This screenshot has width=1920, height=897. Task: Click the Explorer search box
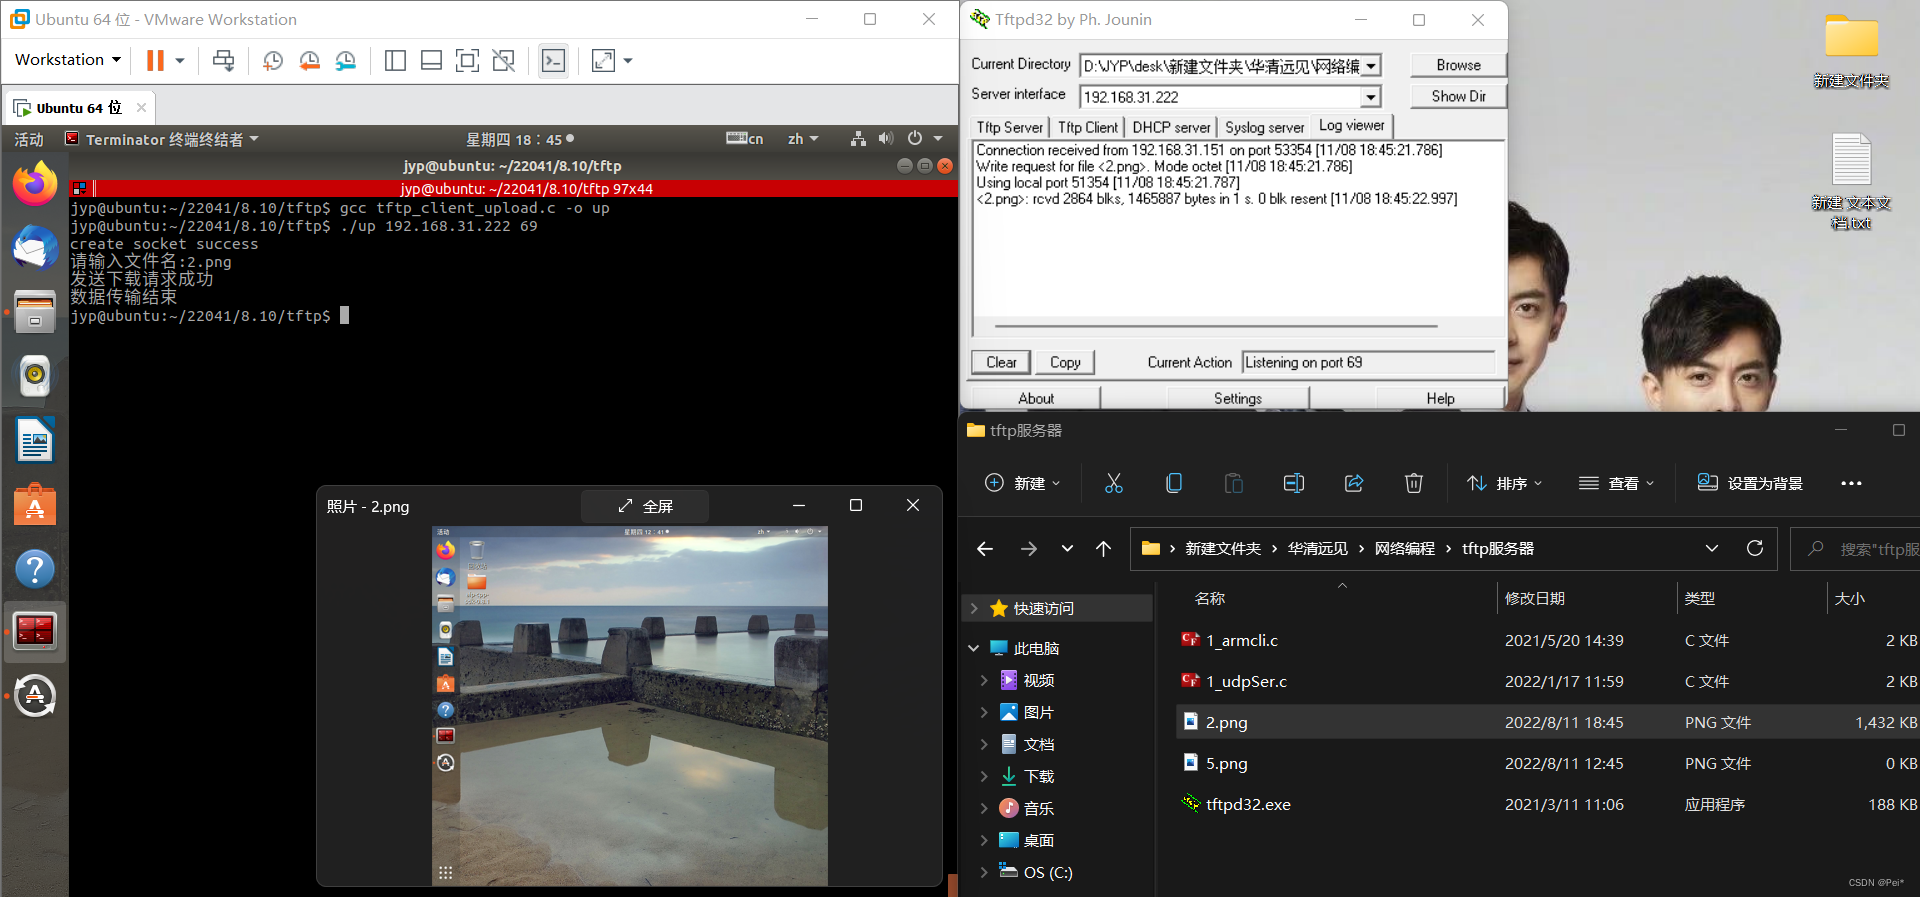1857,549
